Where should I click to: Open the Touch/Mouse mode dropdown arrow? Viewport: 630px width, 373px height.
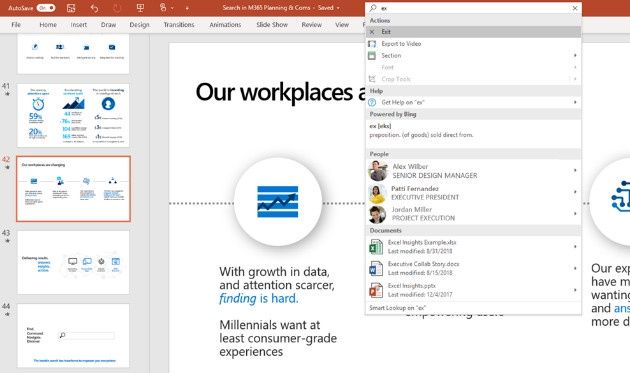tap(173, 8)
